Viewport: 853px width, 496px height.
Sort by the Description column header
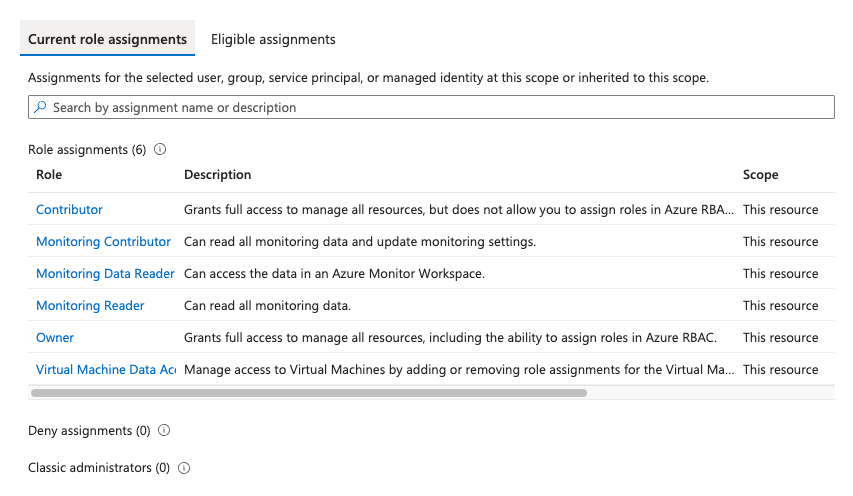217,175
